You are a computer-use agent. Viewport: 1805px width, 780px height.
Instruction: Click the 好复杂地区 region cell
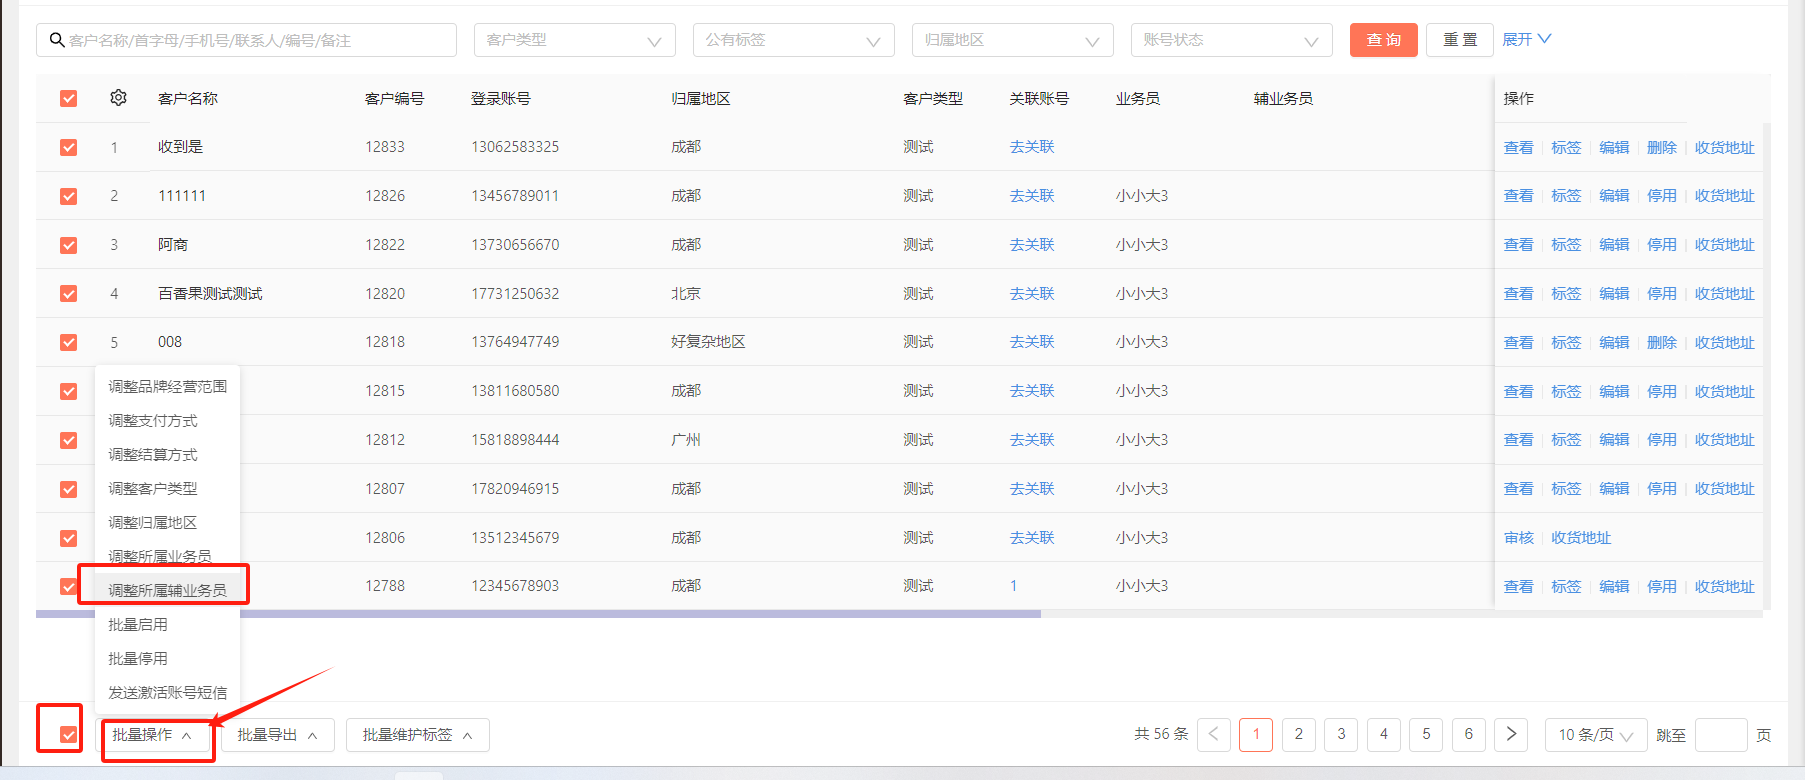tap(708, 342)
